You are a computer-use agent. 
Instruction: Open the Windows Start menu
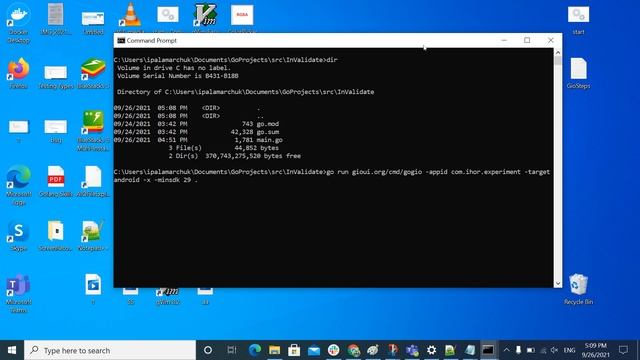click(12, 350)
